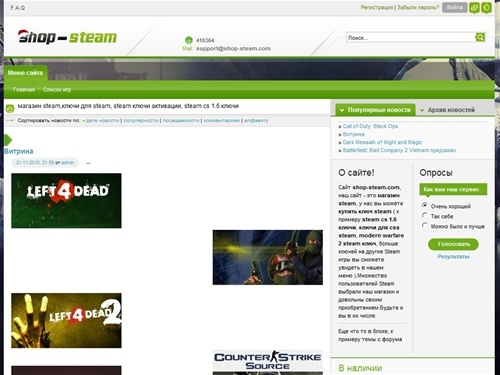Click the О сайте! heading
Screen dimensions: 500x375
click(x=356, y=173)
